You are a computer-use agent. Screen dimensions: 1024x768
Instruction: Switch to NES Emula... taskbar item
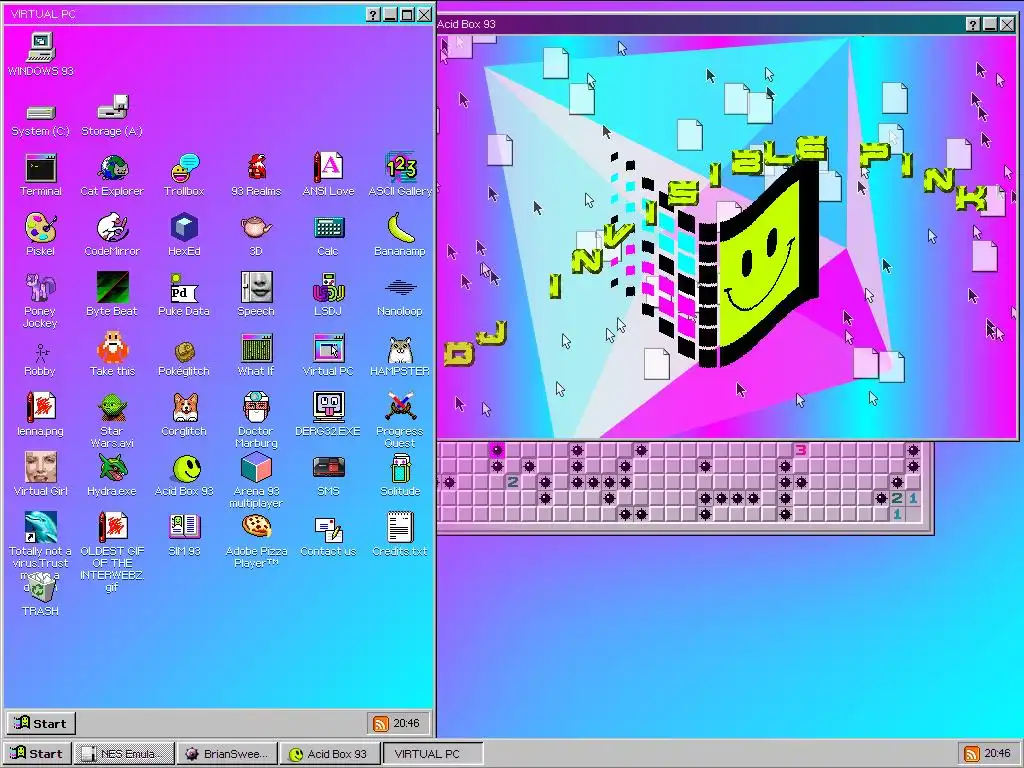(124, 753)
